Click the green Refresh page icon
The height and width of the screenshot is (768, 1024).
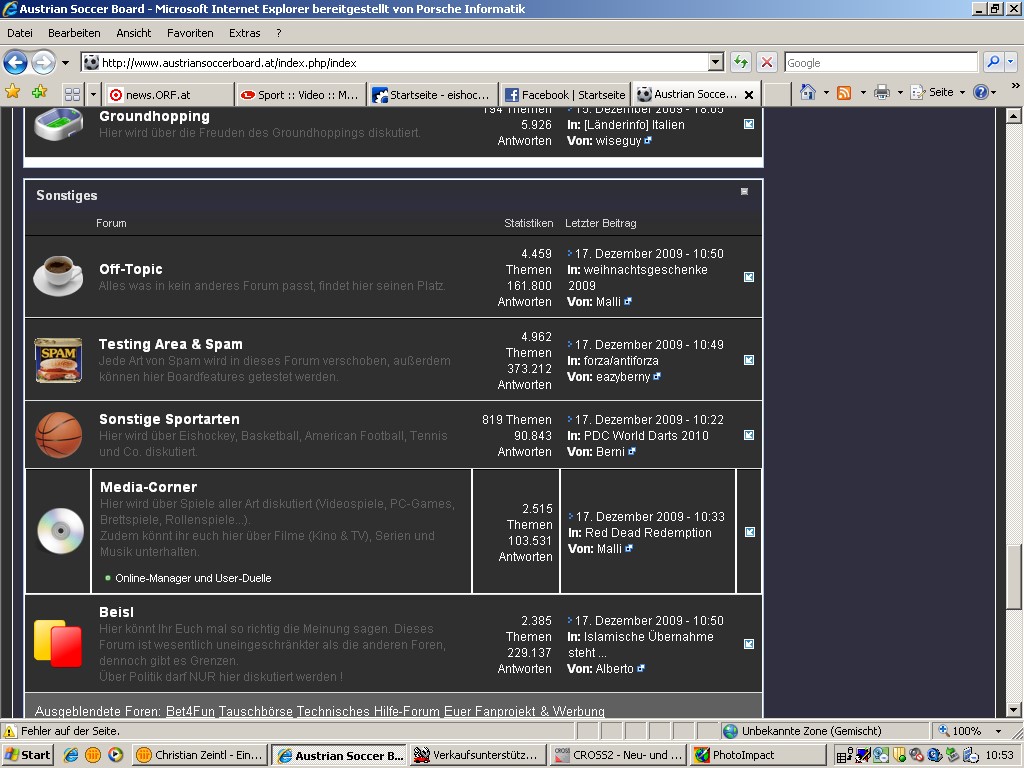point(741,62)
